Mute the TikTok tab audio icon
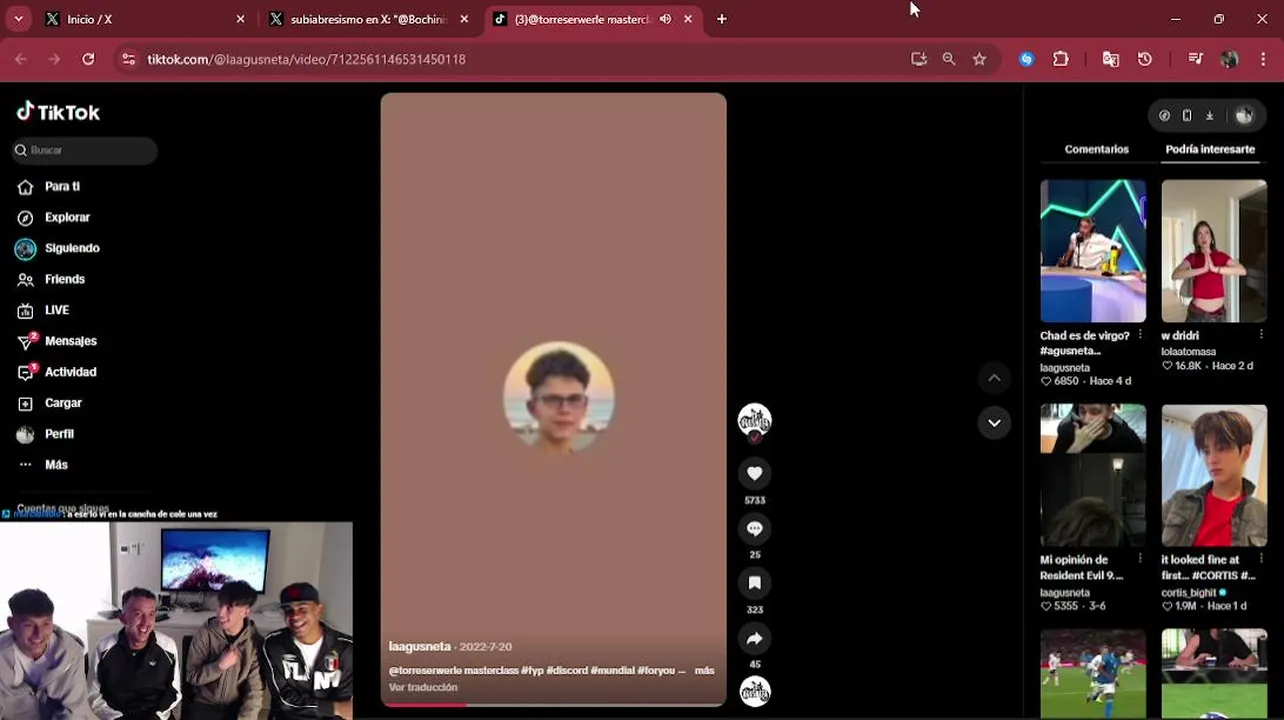This screenshot has height=720, width=1284. point(665,19)
